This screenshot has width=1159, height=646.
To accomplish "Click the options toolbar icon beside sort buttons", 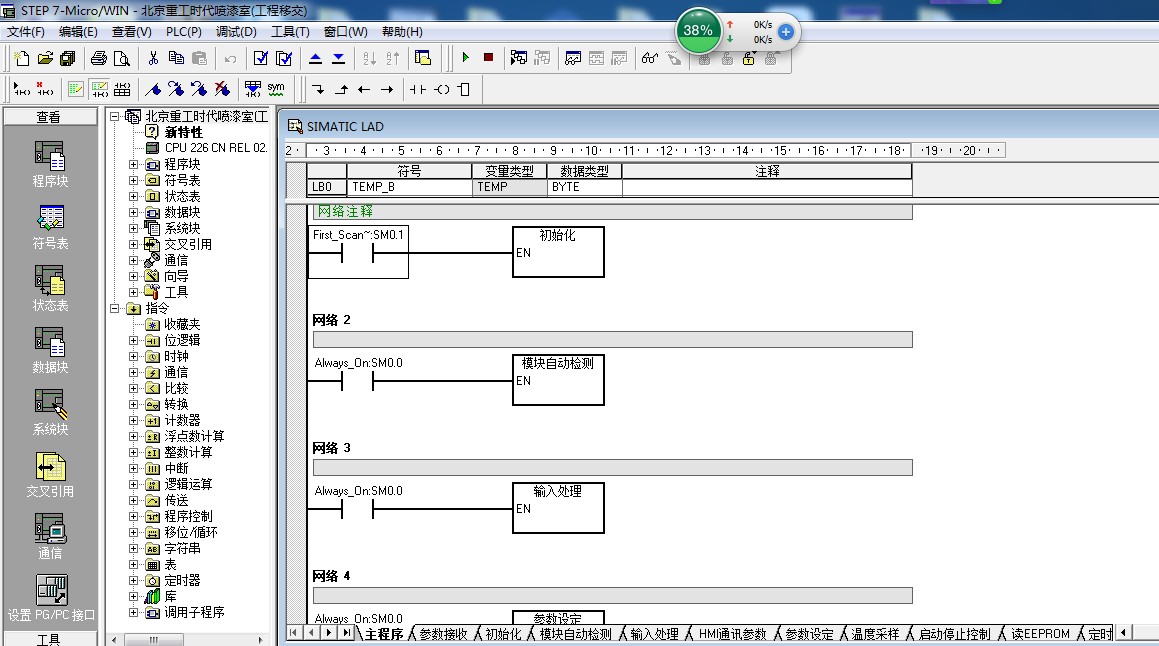I will tap(423, 58).
